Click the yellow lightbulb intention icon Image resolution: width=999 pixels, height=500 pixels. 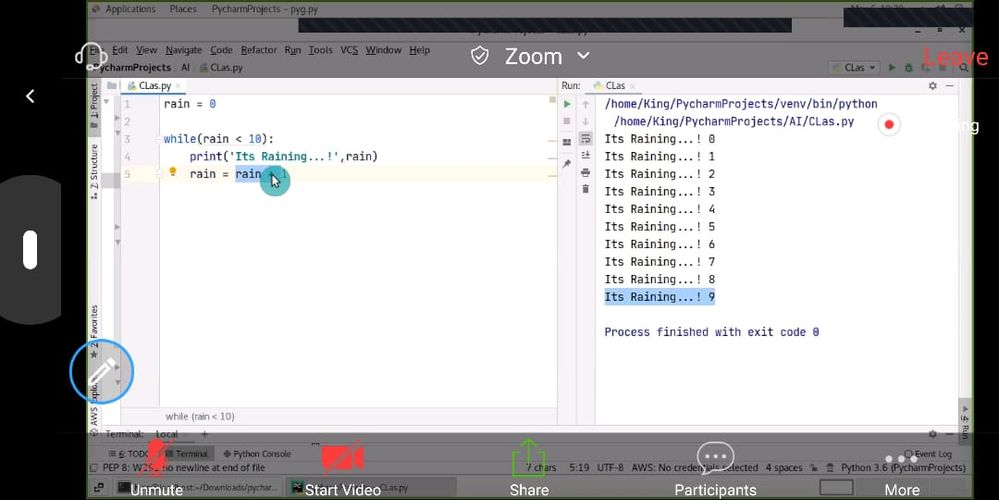[x=173, y=173]
